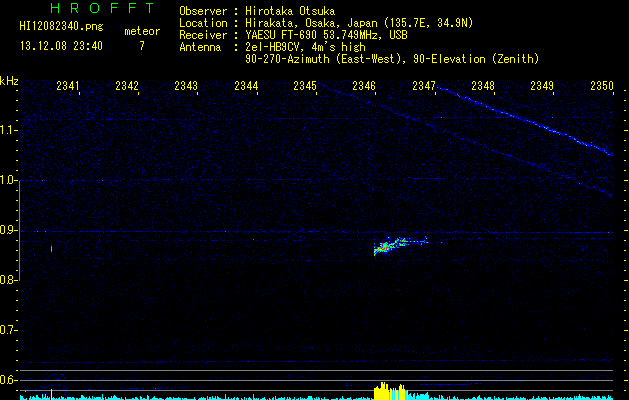Click the 2350 time axis marker

click(602, 86)
